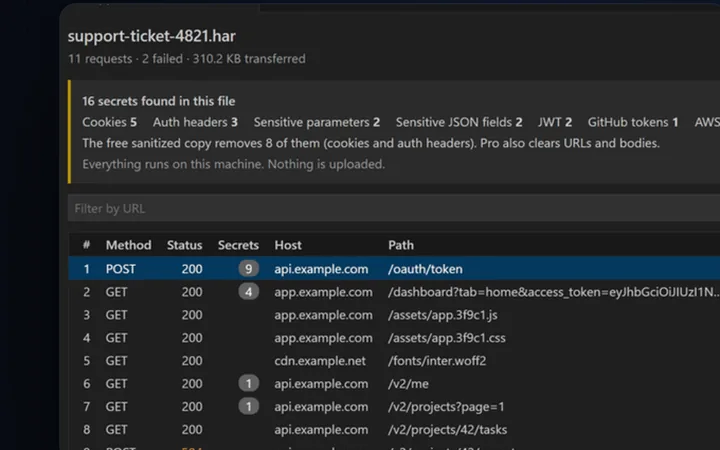Viewport: 720px width, 450px height.
Task: Click the # column header
Action: pos(86,245)
